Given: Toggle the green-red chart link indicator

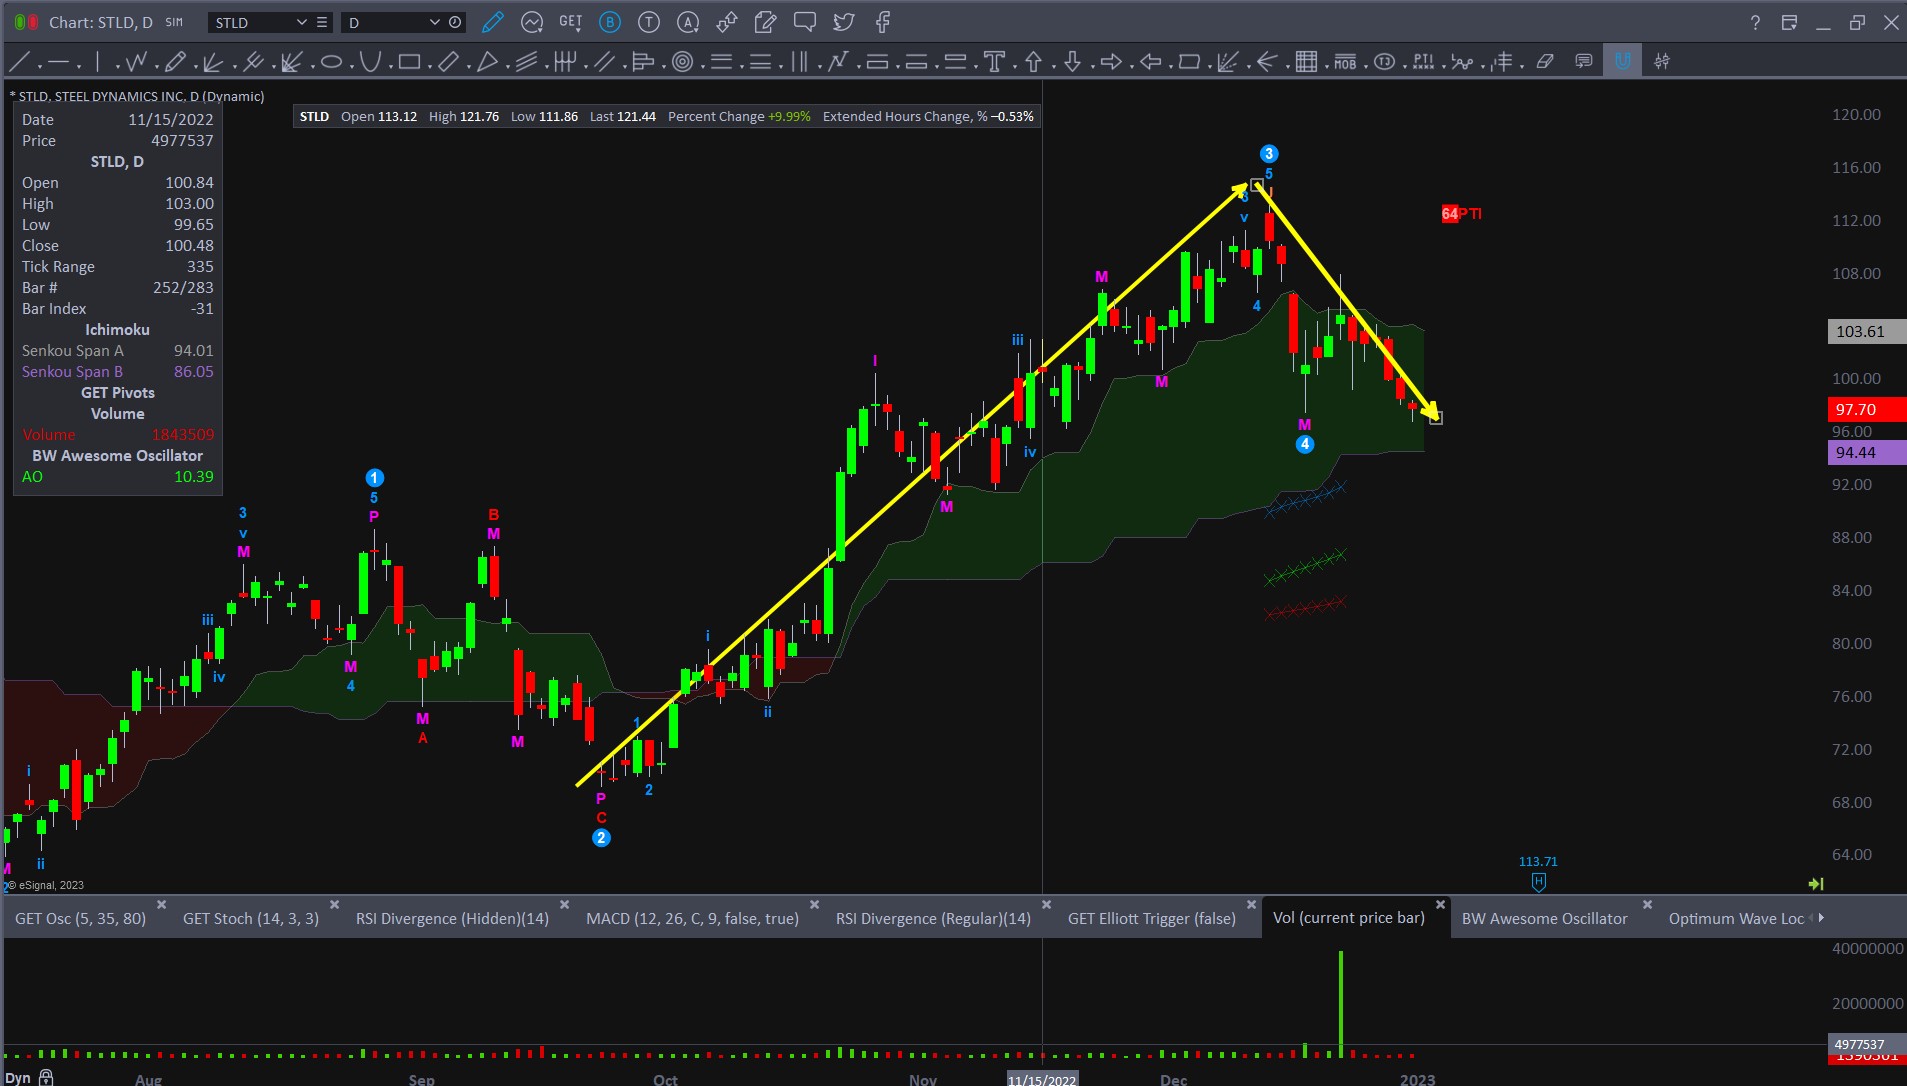Looking at the screenshot, I should pos(26,22).
